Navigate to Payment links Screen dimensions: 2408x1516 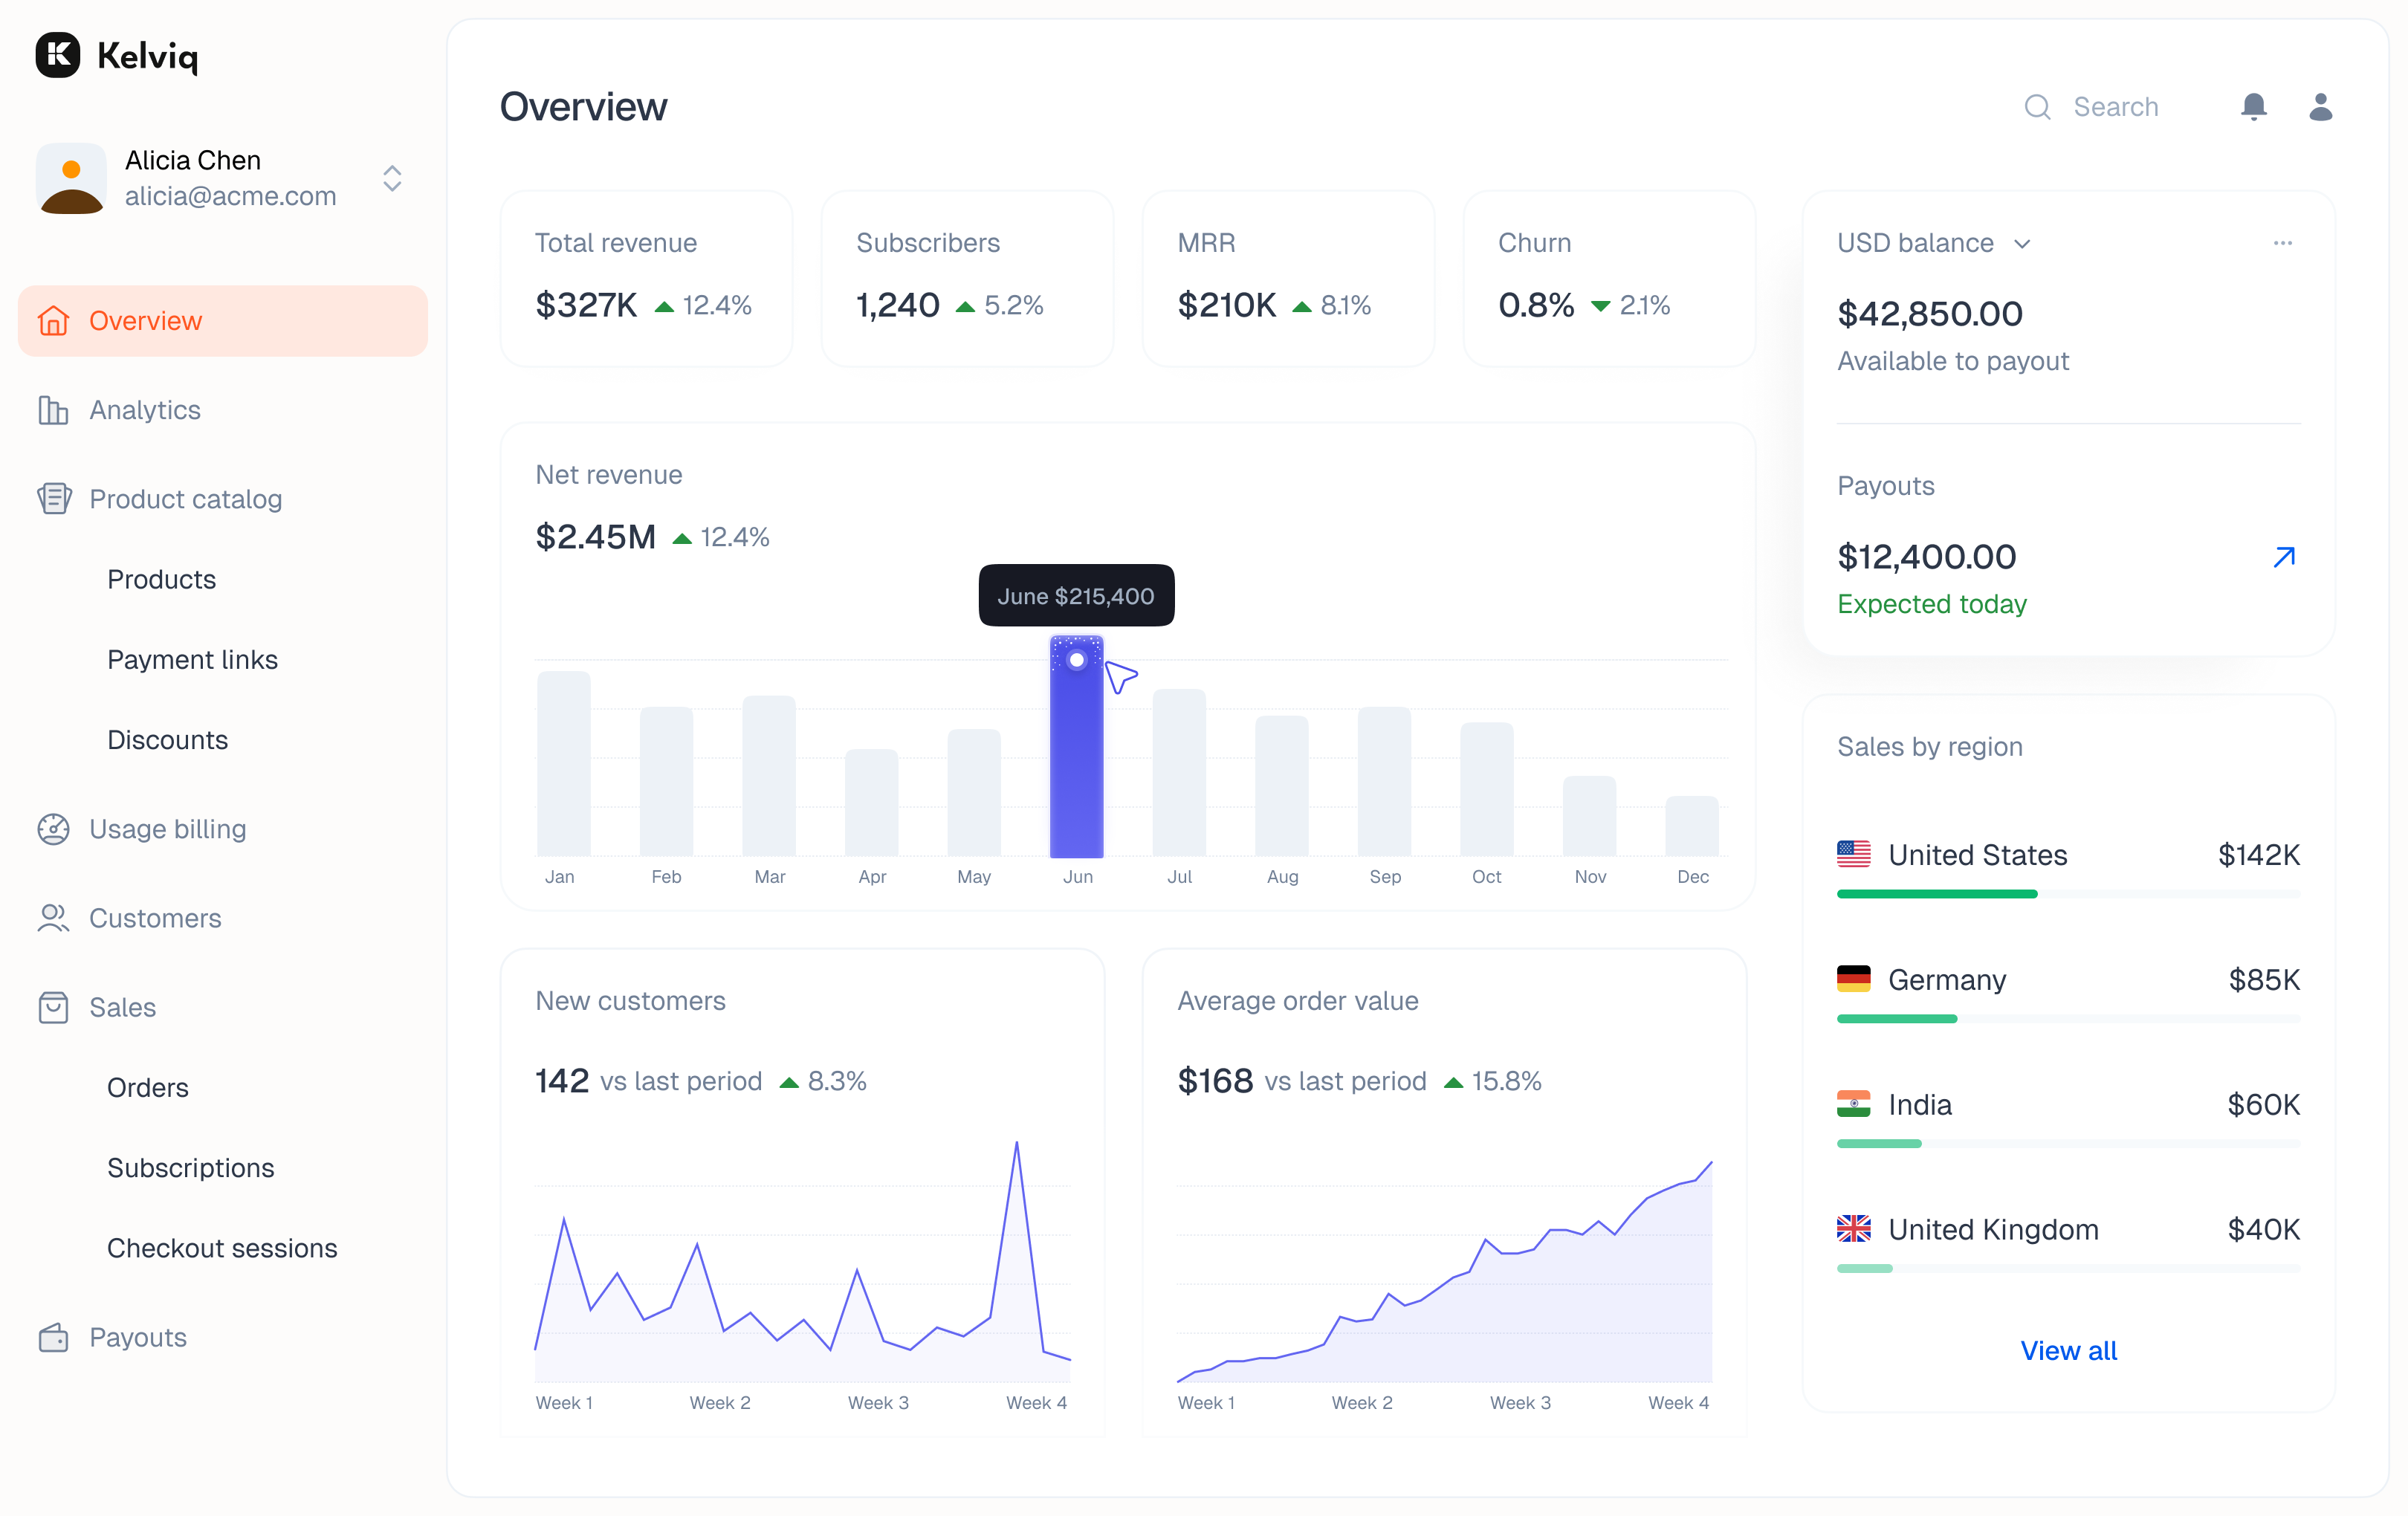click(x=193, y=659)
